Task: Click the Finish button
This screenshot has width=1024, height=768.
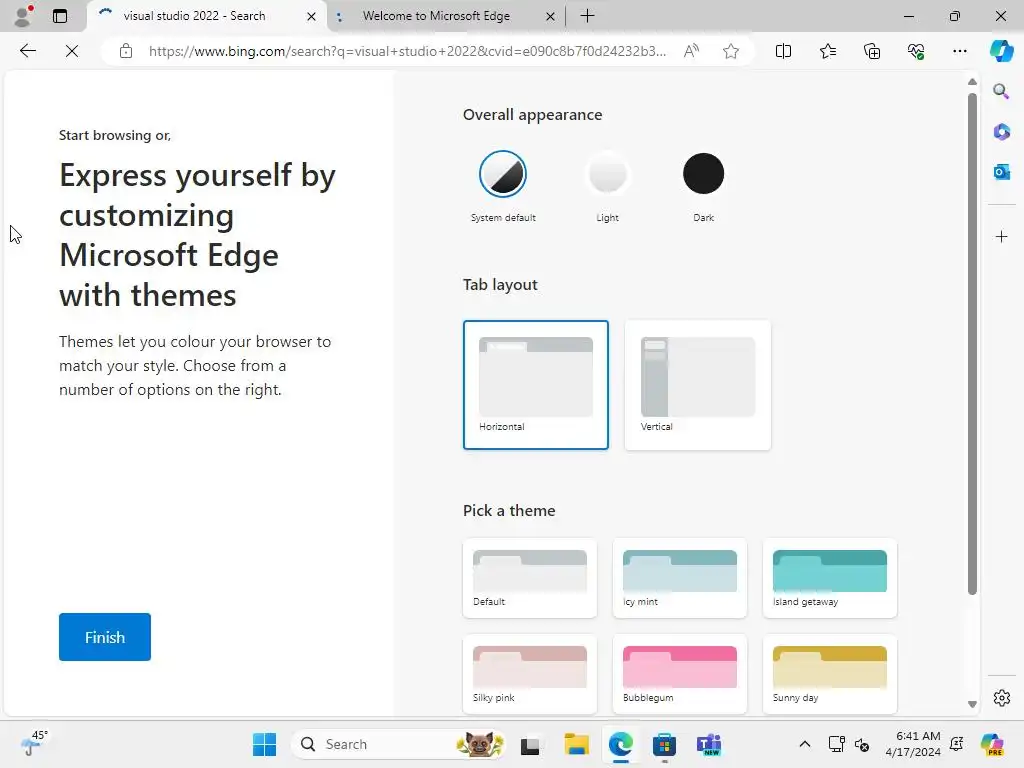Action: tap(104, 637)
